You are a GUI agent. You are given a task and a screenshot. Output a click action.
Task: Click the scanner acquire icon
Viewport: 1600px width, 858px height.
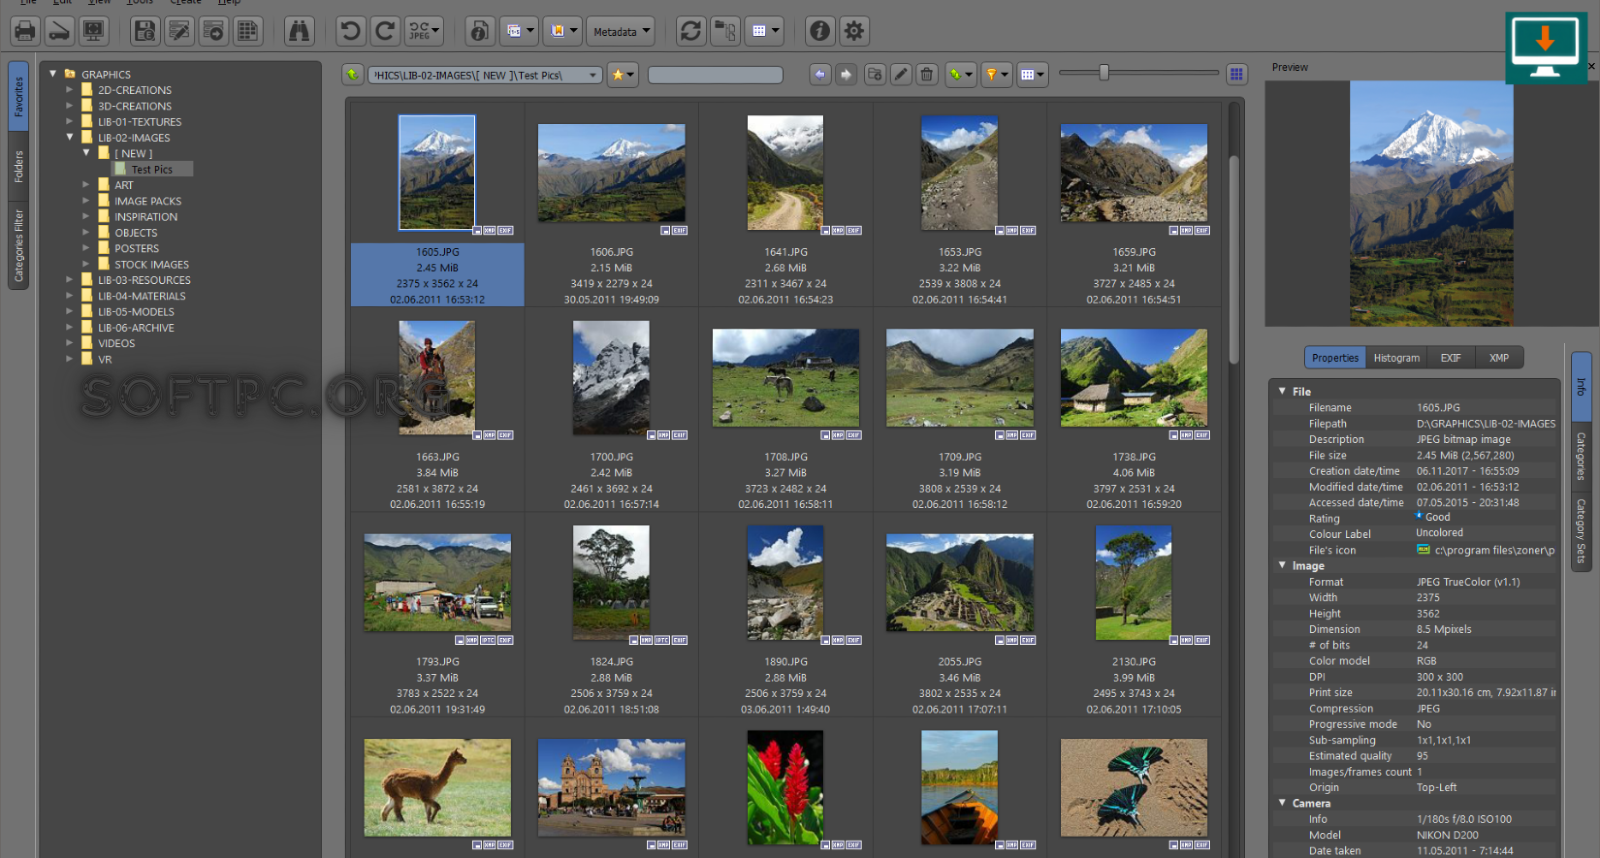coord(59,31)
